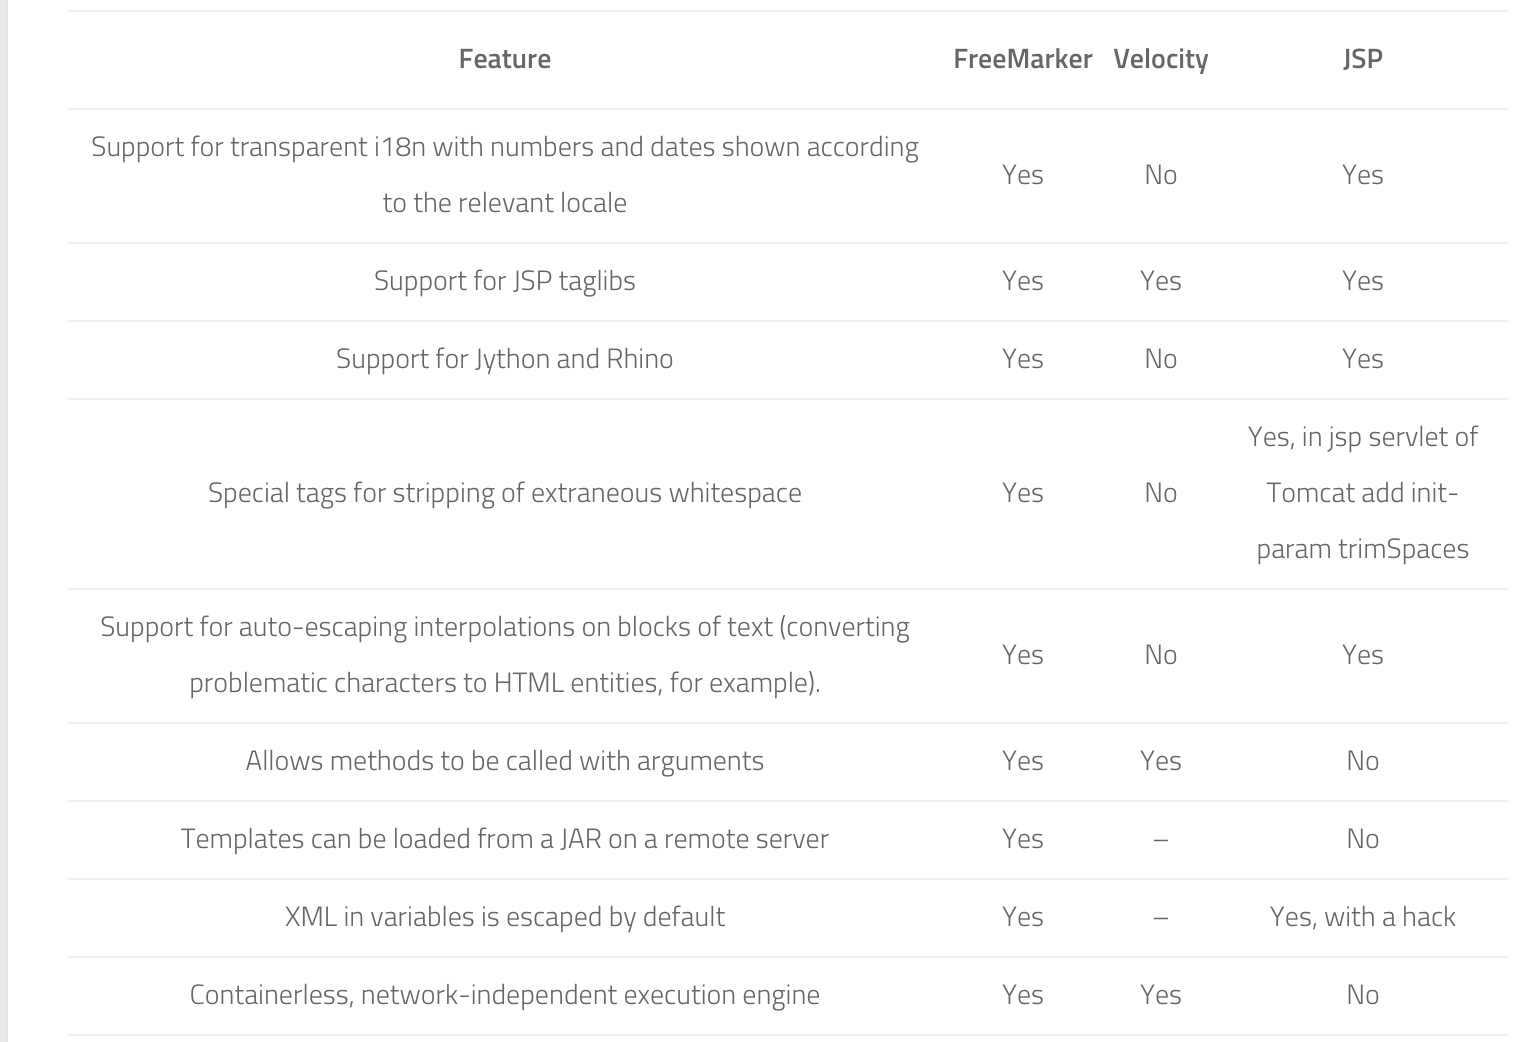
Task: Click the JSP column header
Action: pos(1362,59)
